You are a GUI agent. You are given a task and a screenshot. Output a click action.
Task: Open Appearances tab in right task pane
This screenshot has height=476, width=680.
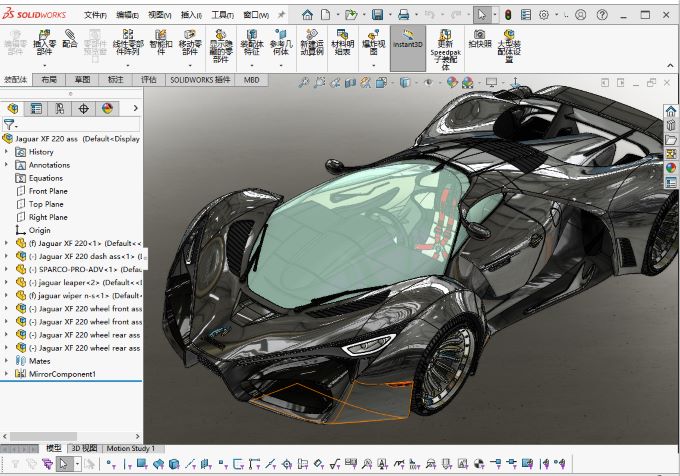671,168
